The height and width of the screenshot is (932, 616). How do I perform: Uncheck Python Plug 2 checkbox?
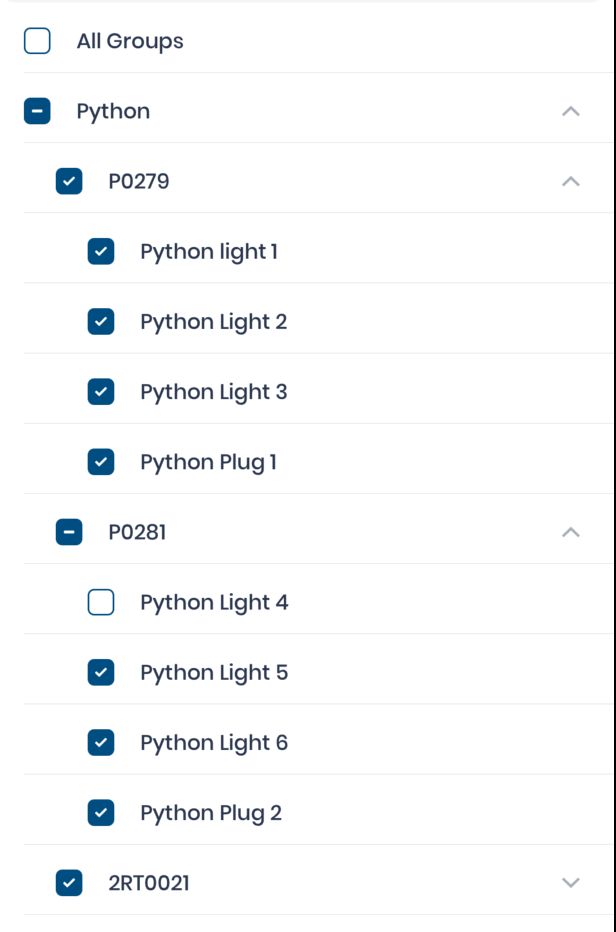[101, 812]
